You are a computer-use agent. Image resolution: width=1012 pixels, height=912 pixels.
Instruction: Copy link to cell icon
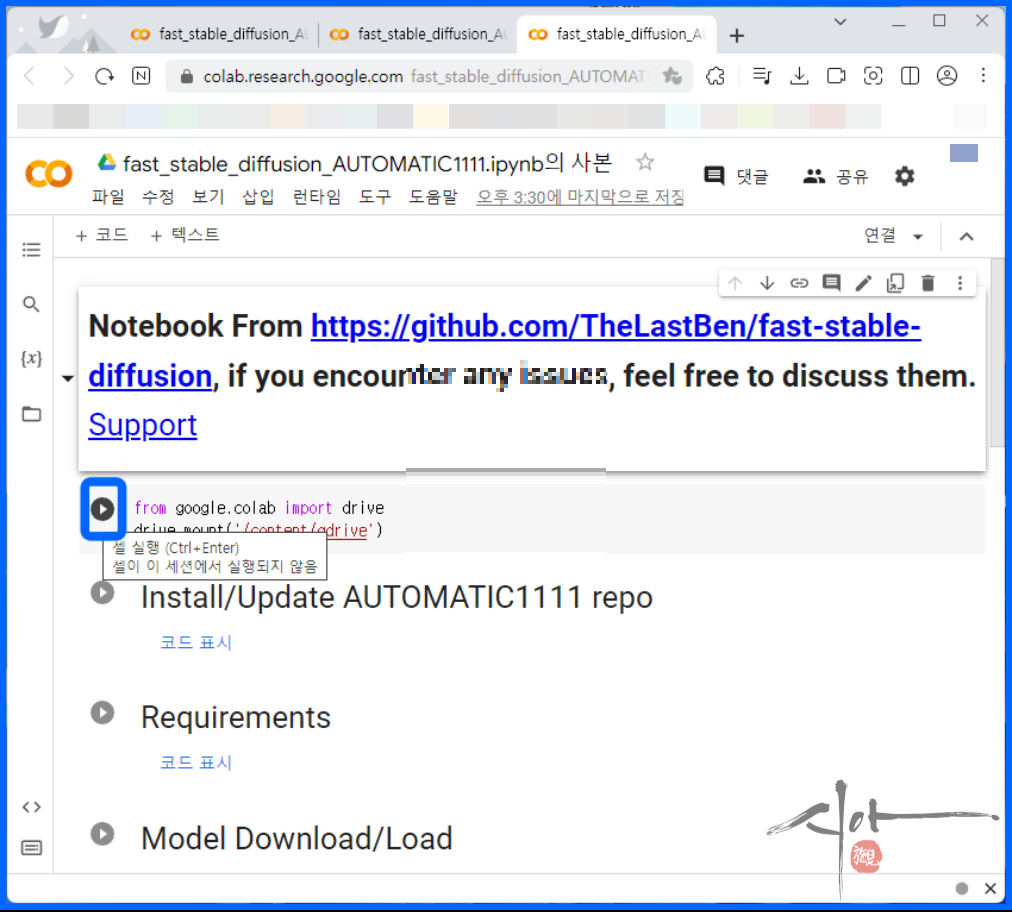pyautogui.click(x=799, y=283)
